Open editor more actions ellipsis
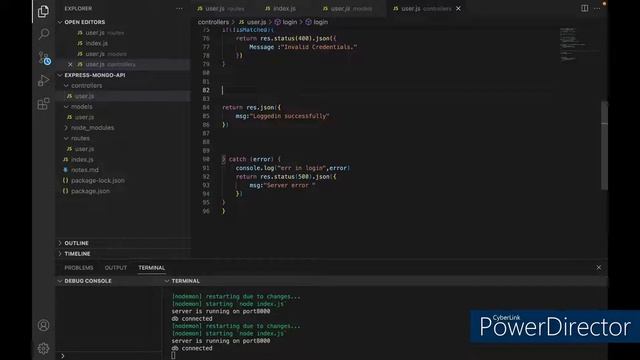Image resolution: width=640 pixels, height=360 pixels. (597, 8)
